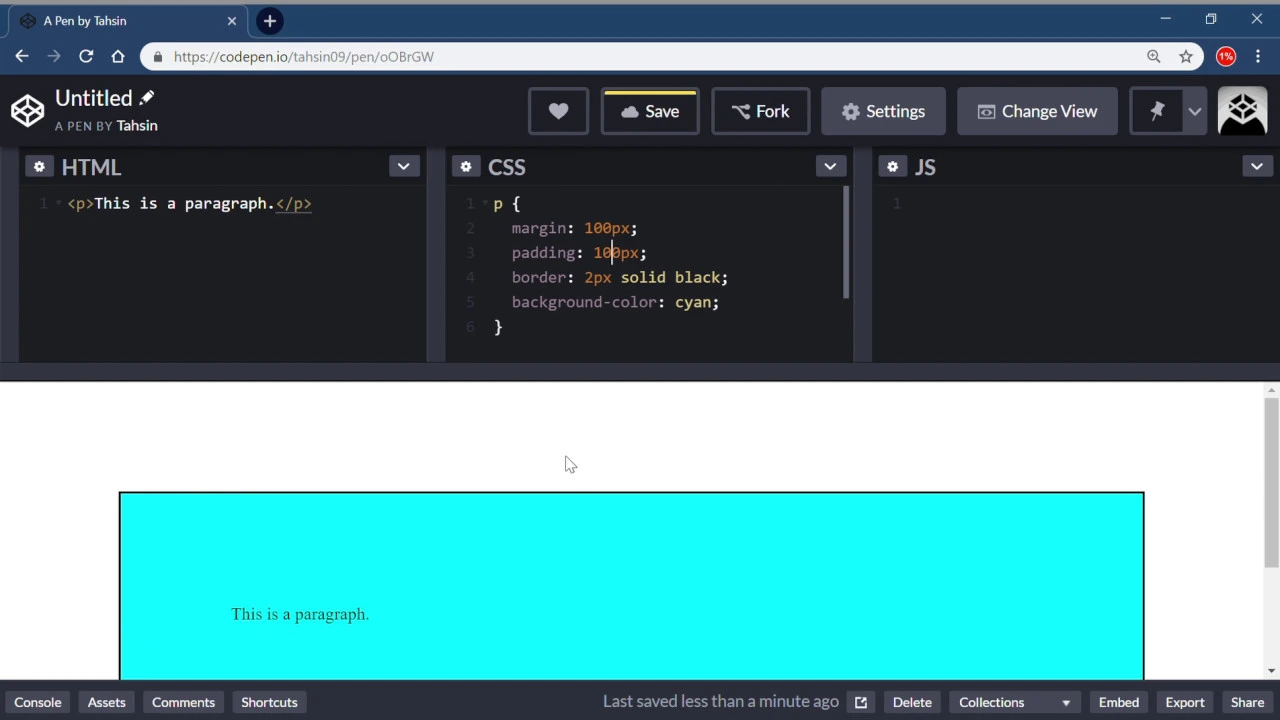The height and width of the screenshot is (720, 1280).
Task: Open the Assets panel
Action: [106, 702]
